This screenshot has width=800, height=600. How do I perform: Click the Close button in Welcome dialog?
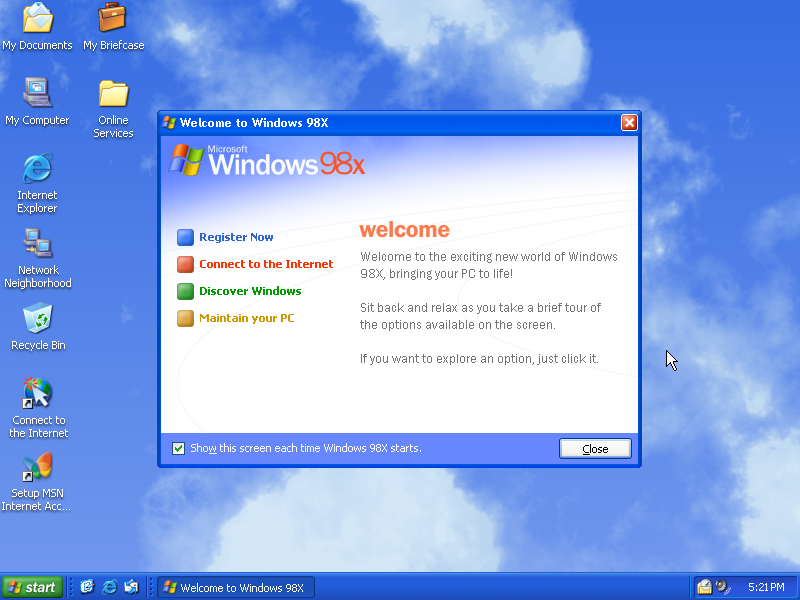pyautogui.click(x=595, y=448)
